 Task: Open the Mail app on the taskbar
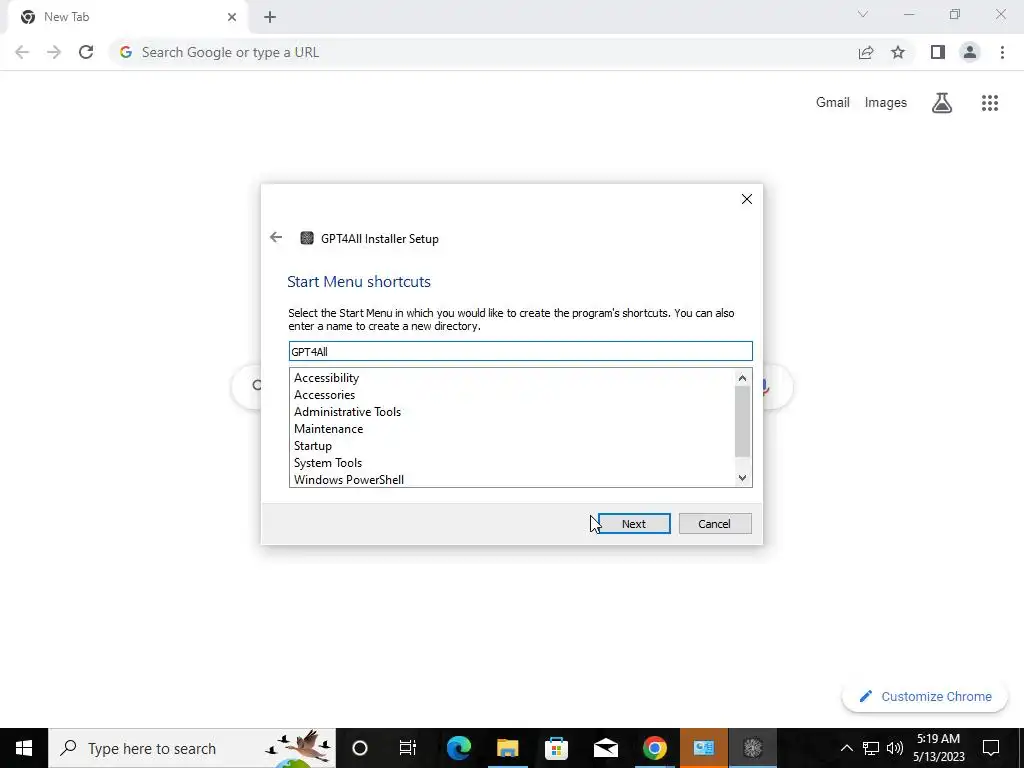[606, 748]
